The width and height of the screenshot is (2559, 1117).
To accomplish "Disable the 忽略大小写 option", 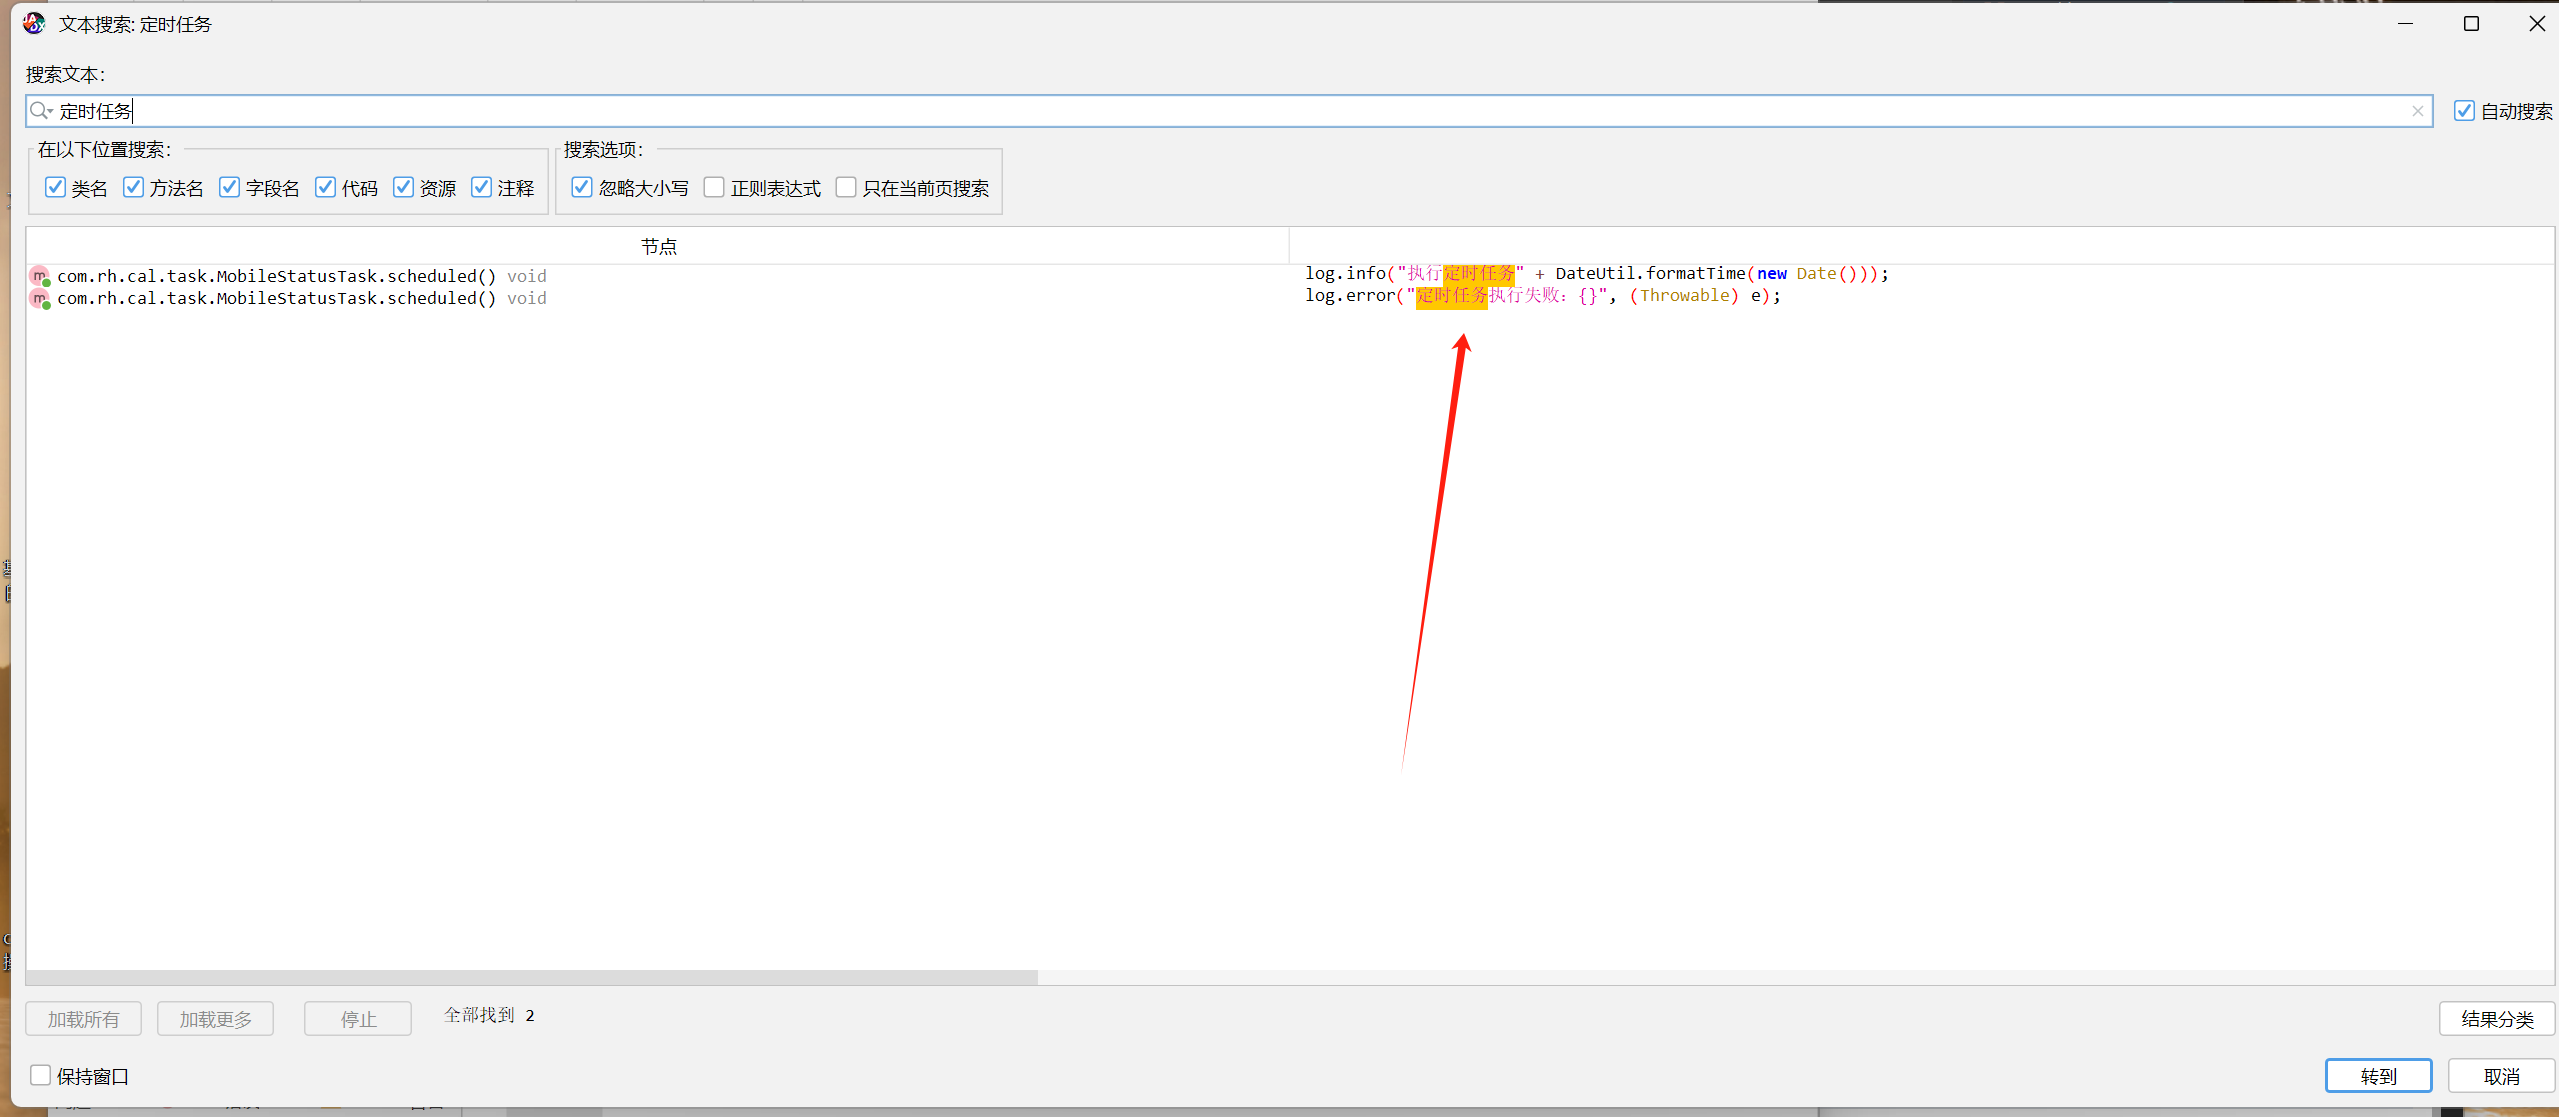I will [x=582, y=188].
